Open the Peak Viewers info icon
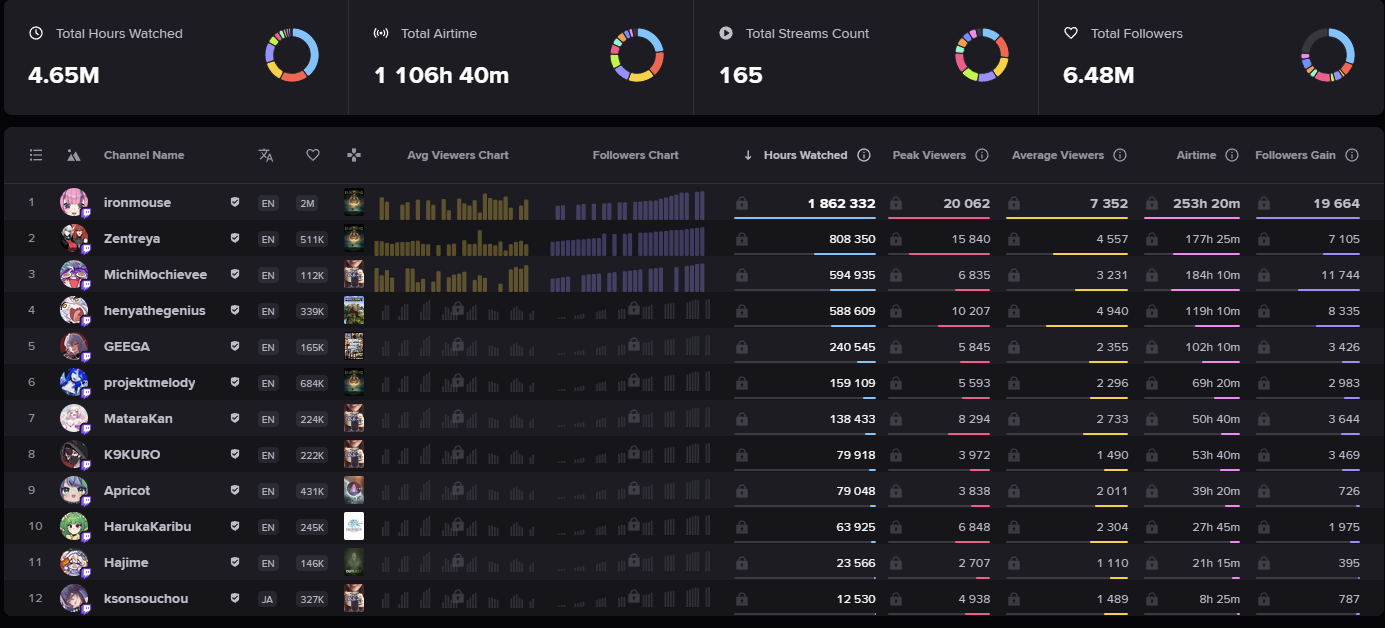The height and width of the screenshot is (628, 1385). tap(982, 155)
